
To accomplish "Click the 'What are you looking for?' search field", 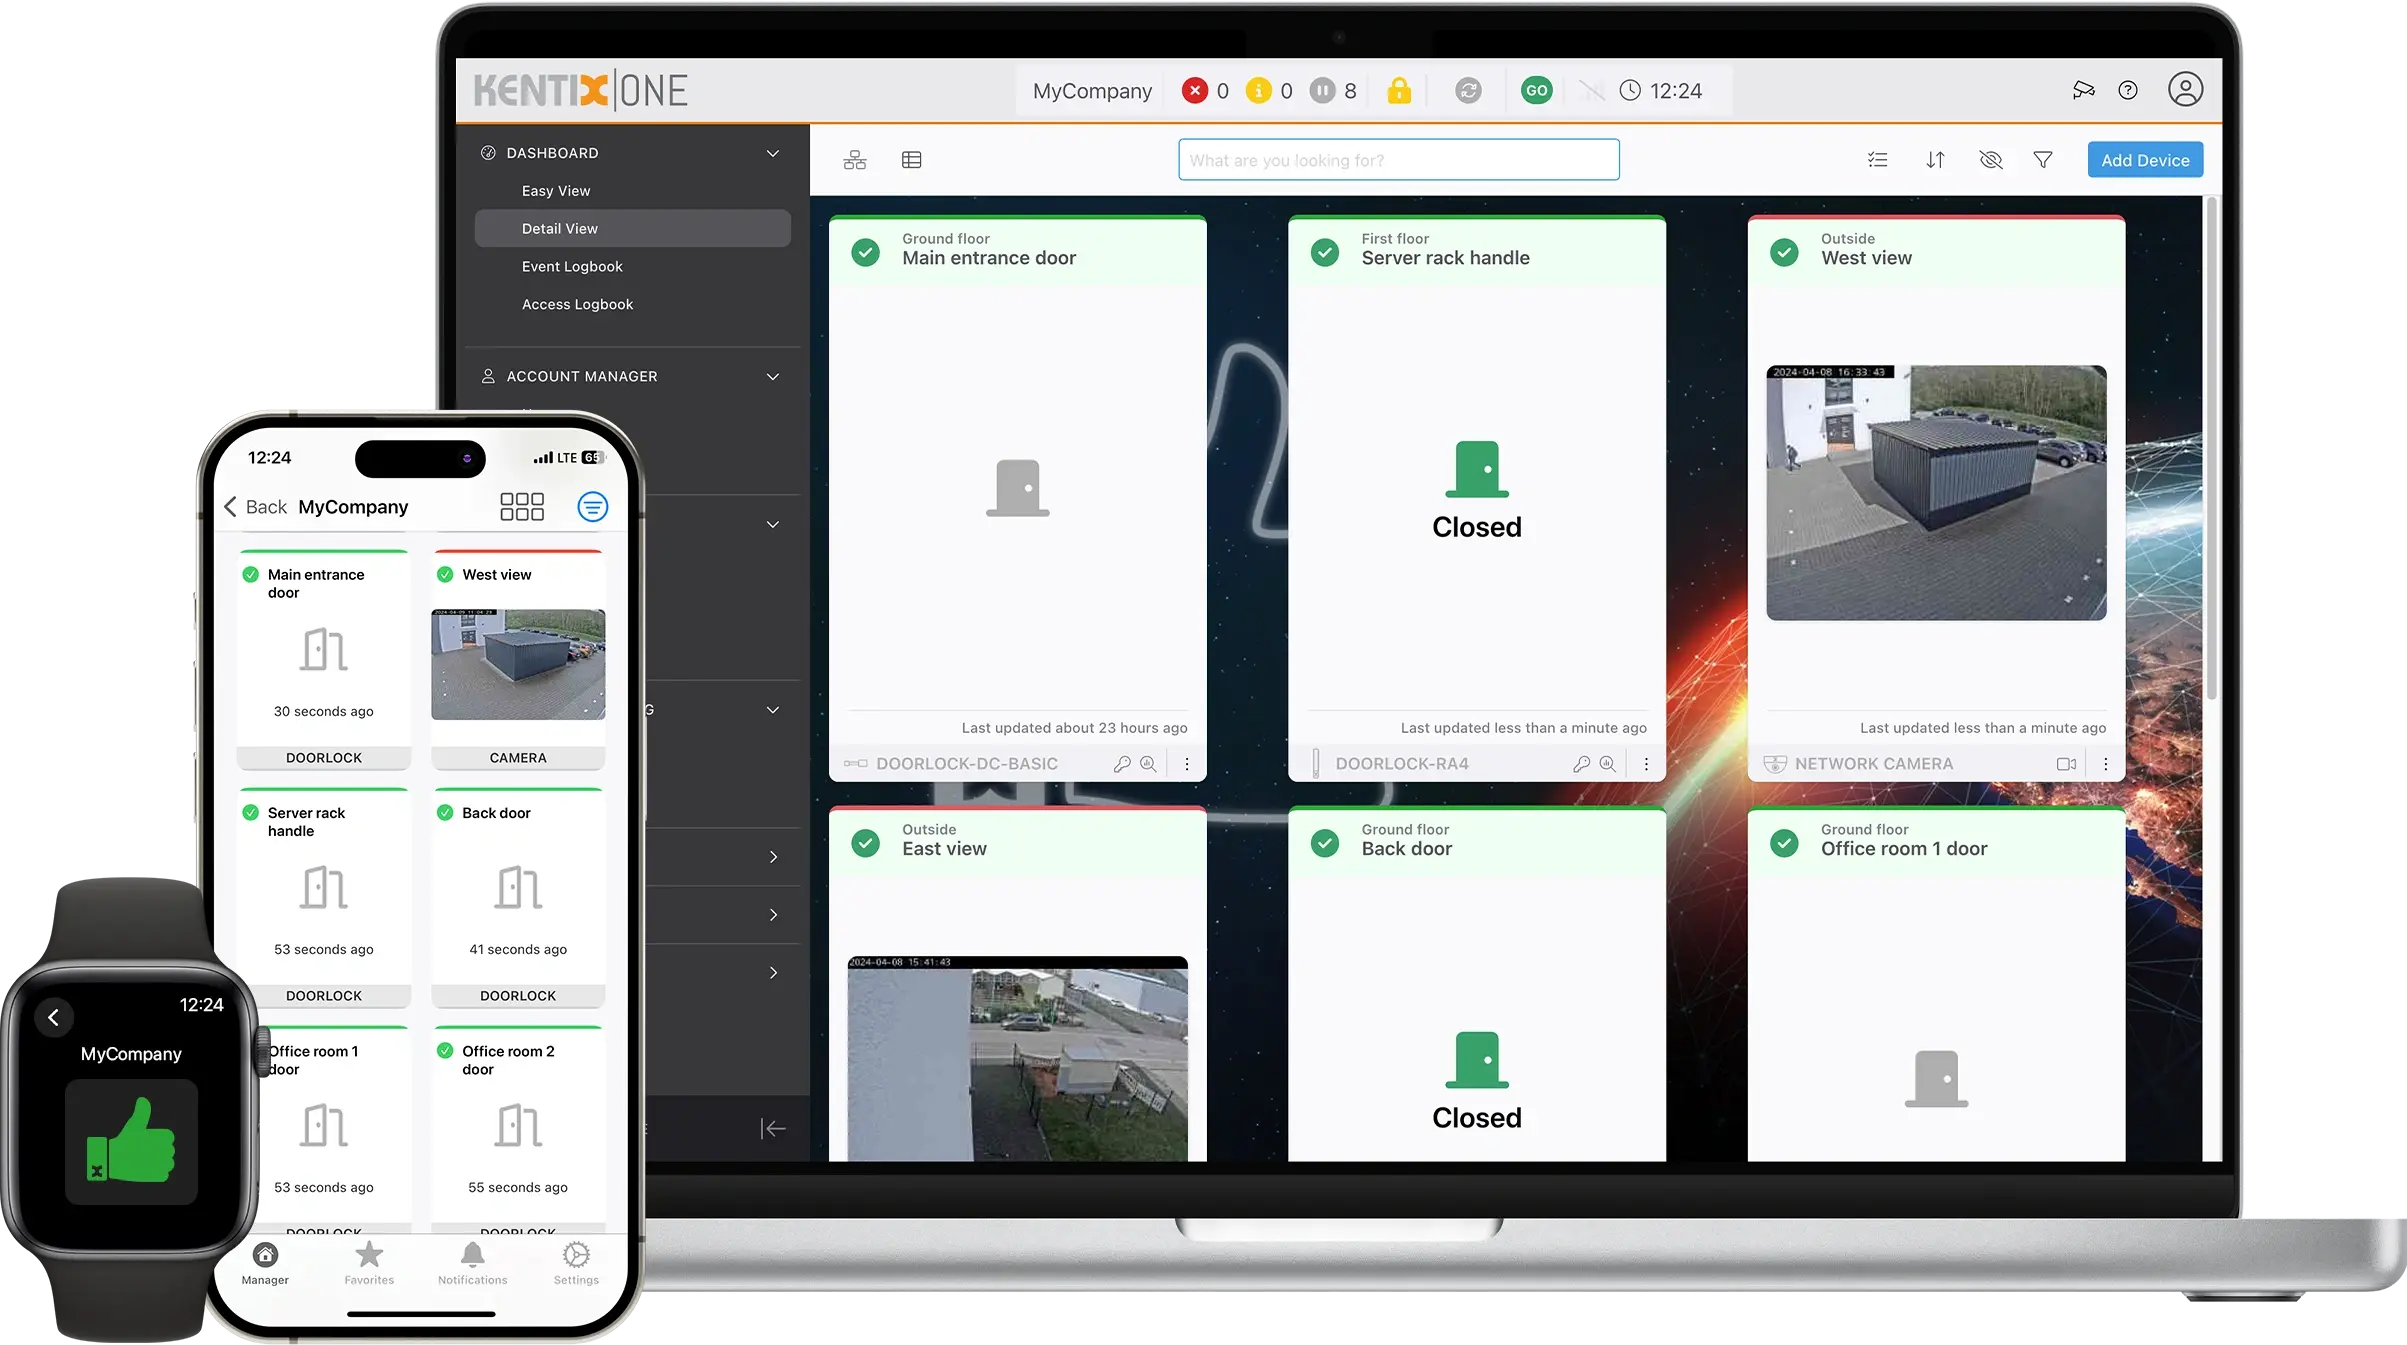I will 1398,160.
